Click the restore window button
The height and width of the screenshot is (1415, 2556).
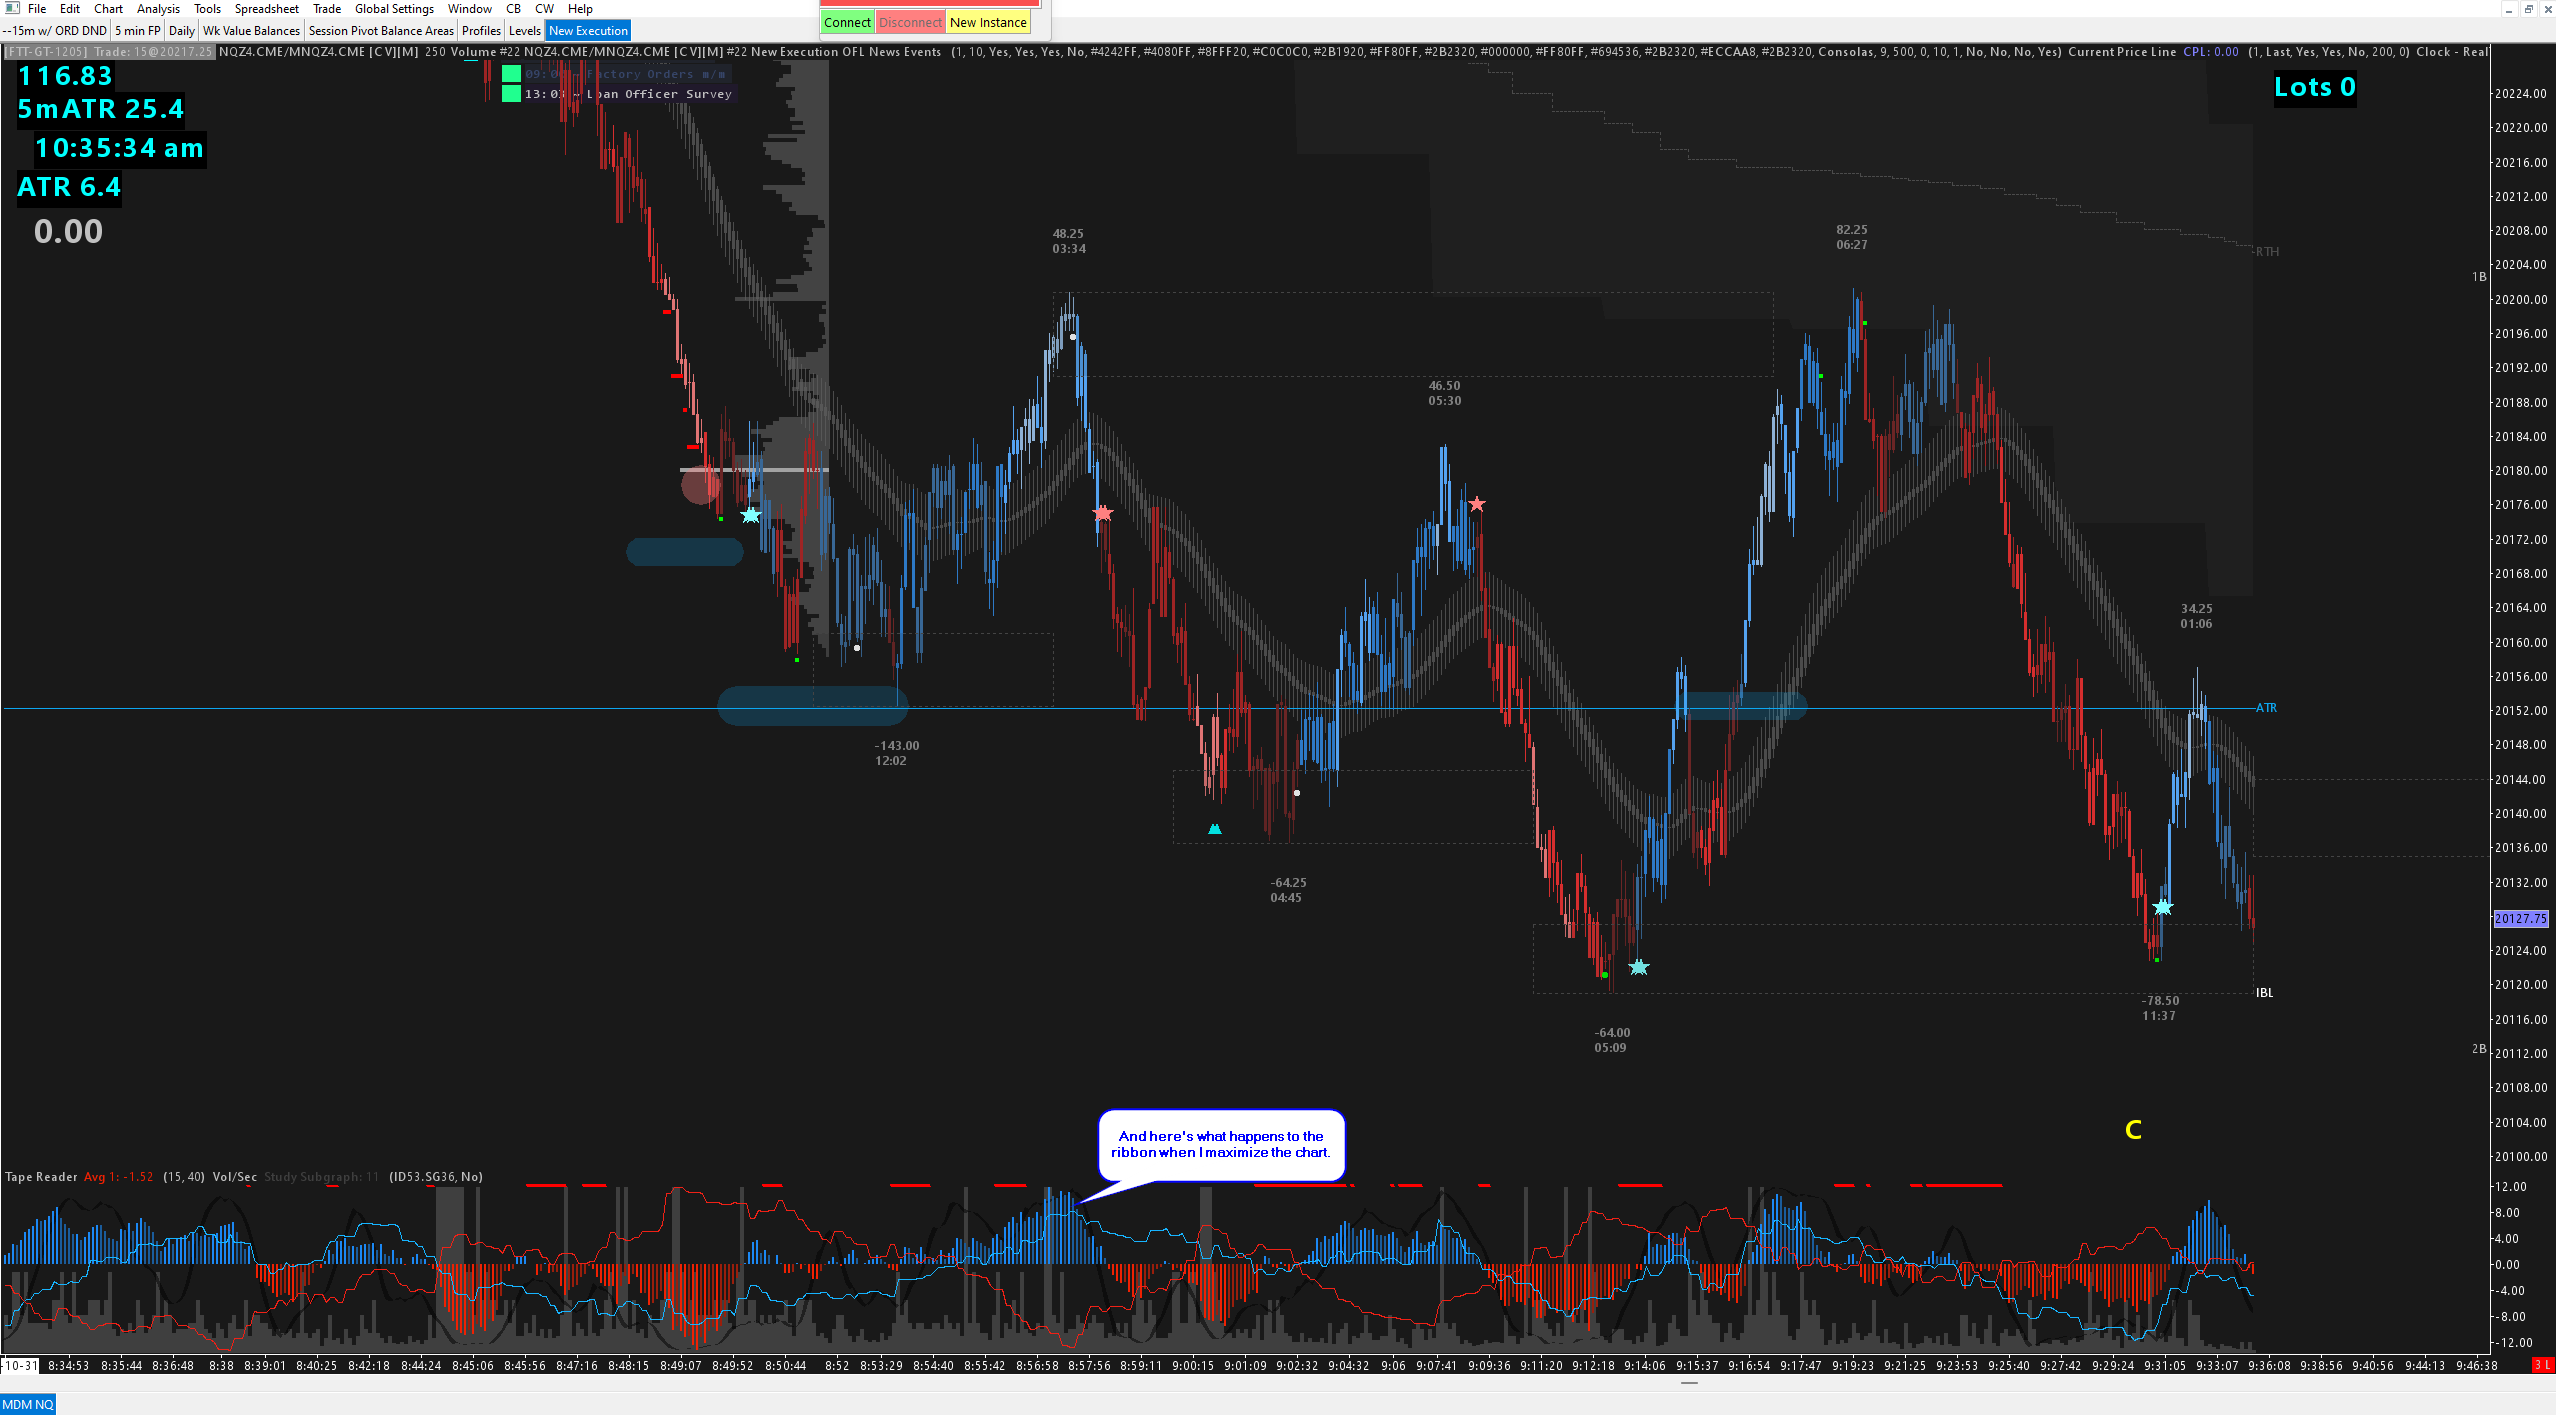pyautogui.click(x=2527, y=9)
